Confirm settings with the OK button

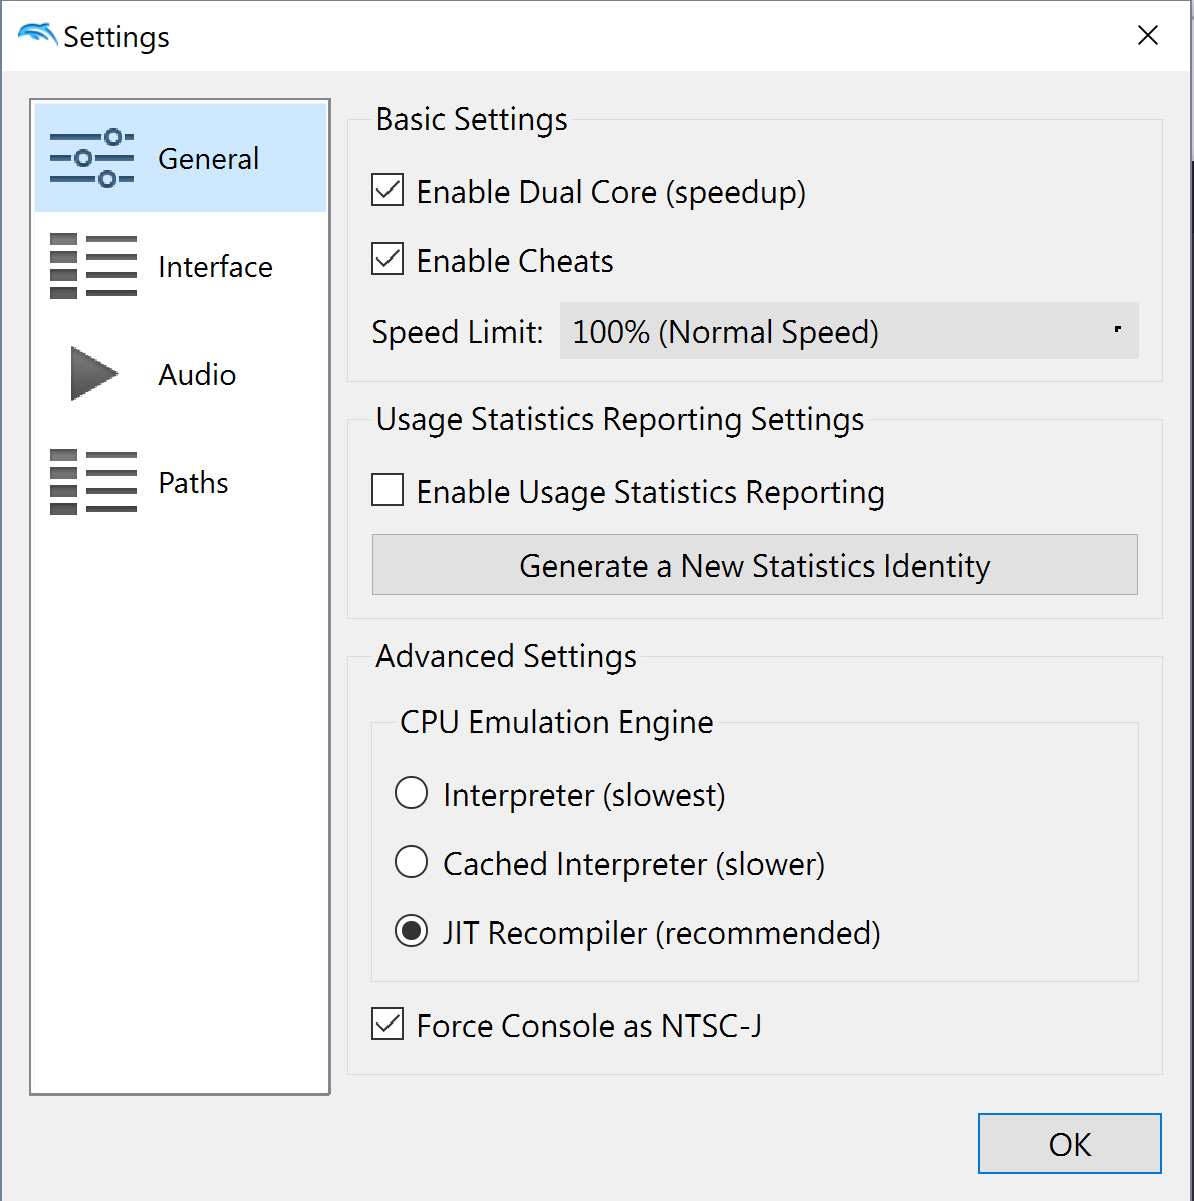(1070, 1144)
